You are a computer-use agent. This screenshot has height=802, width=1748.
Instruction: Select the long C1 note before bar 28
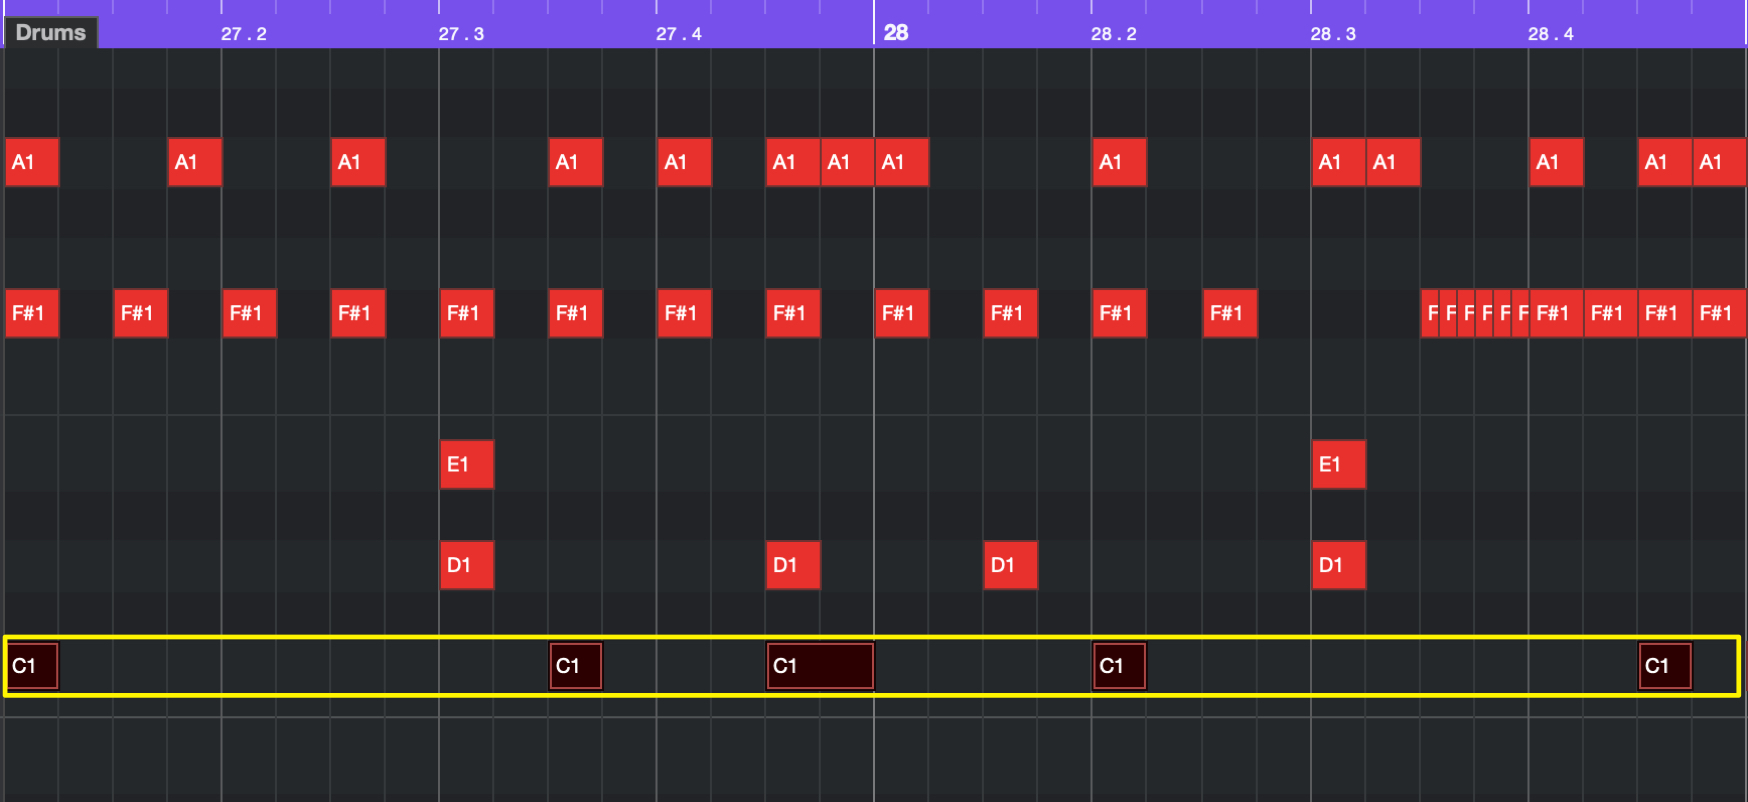tap(820, 666)
